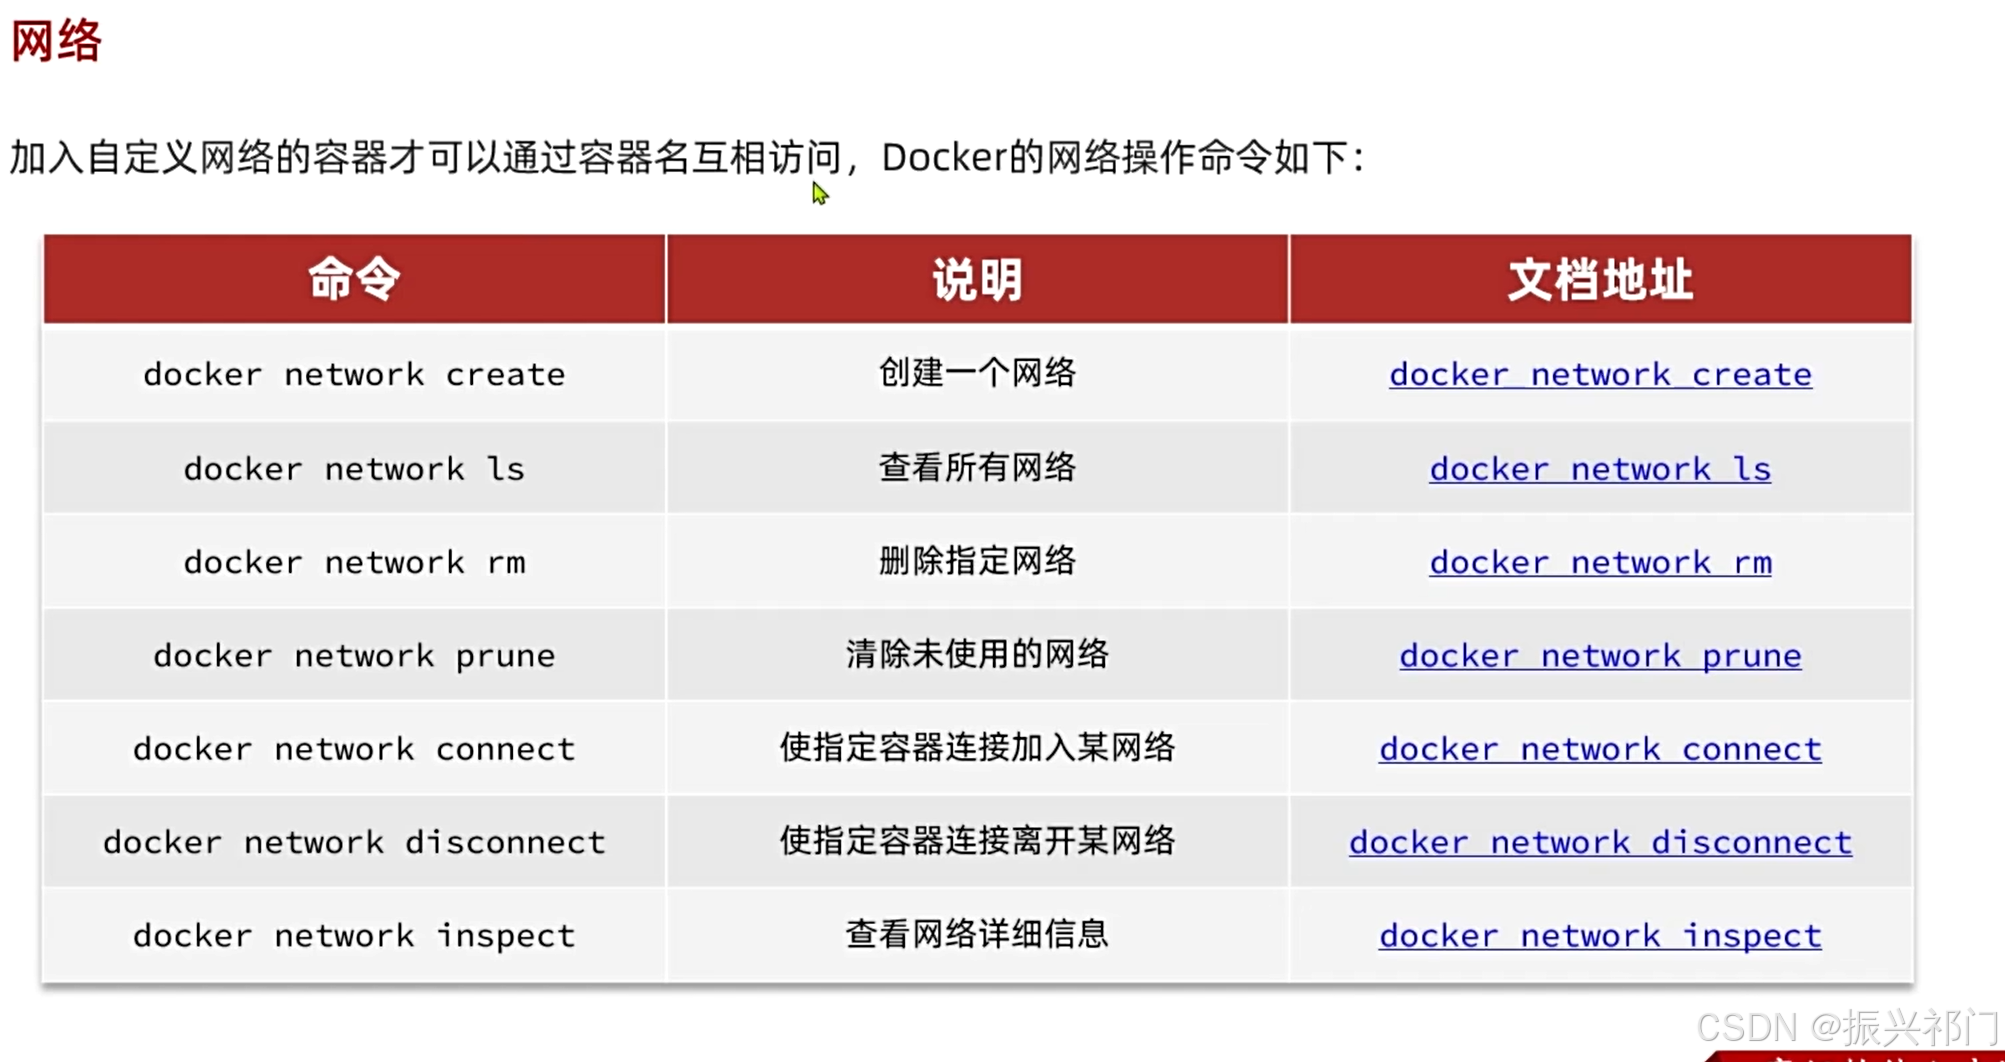Select the docker network ls command cell
This screenshot has width=2005, height=1062.
coord(354,469)
